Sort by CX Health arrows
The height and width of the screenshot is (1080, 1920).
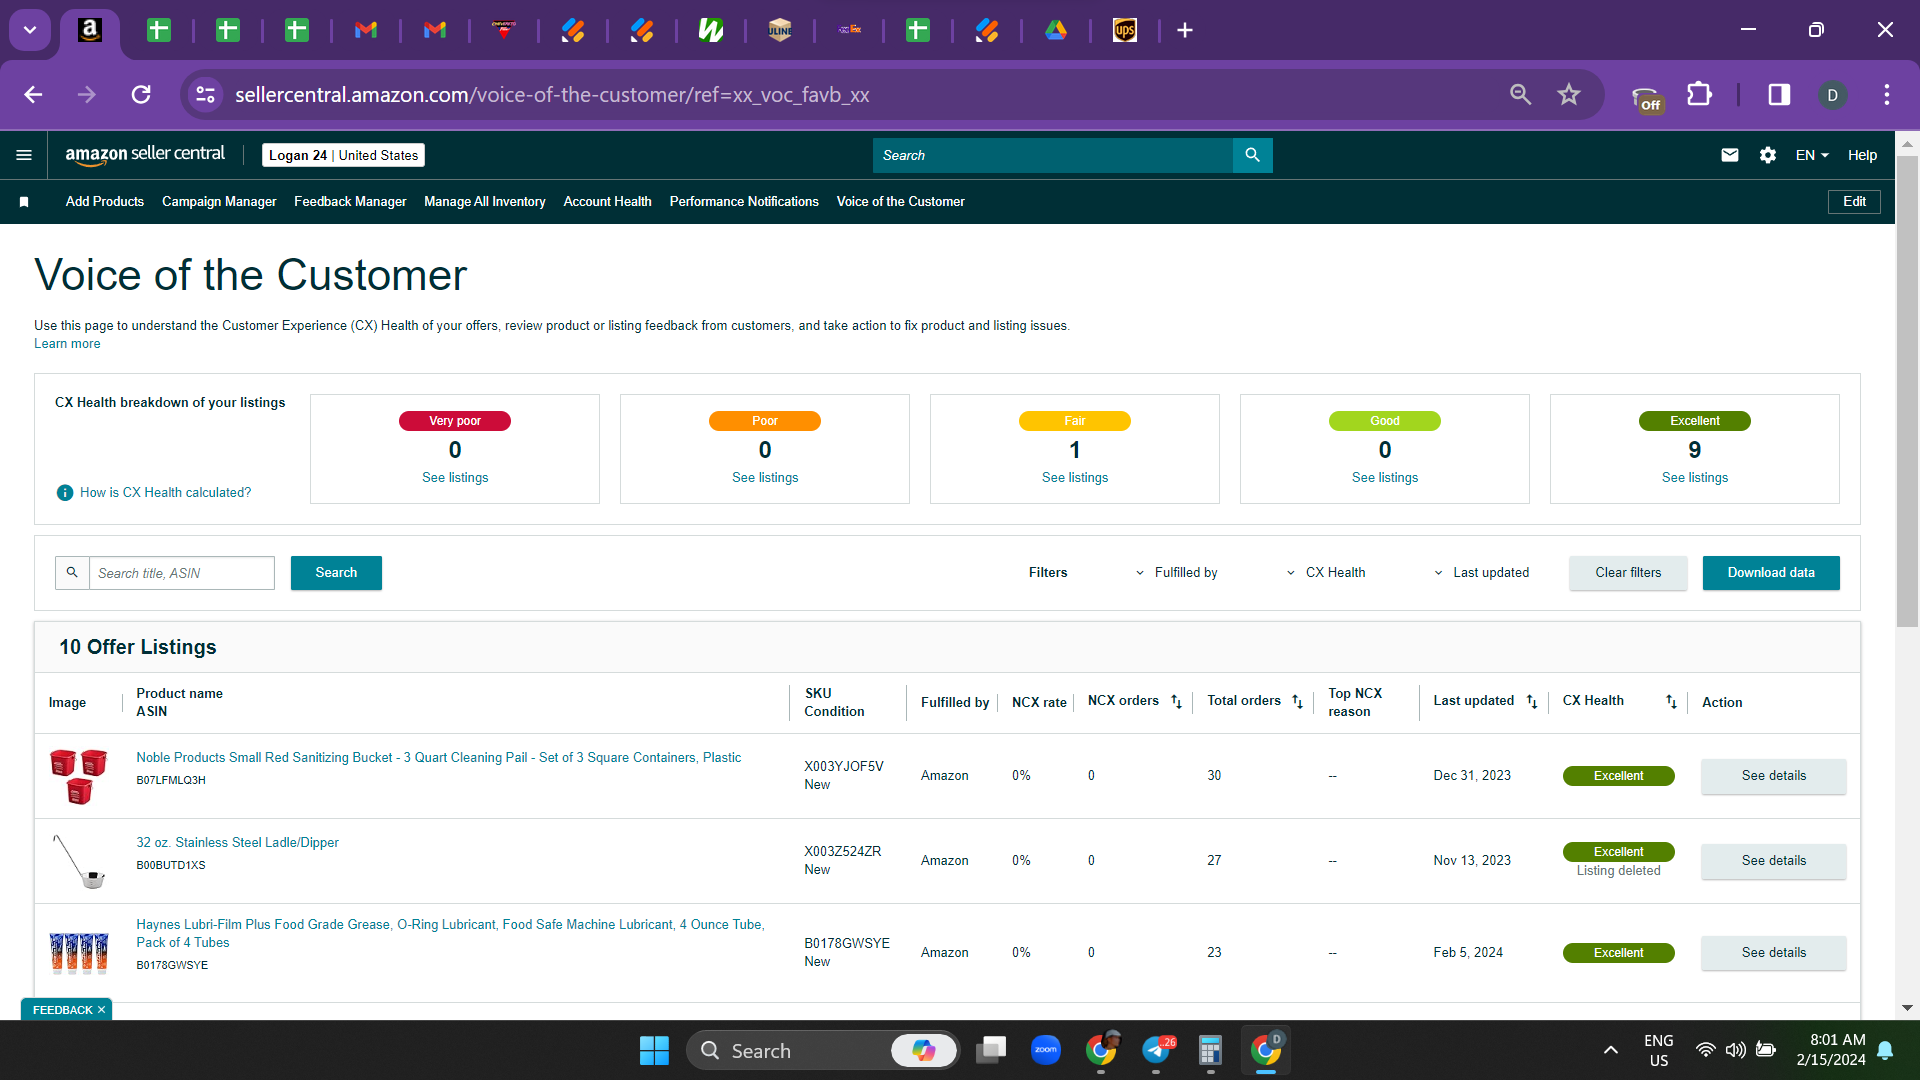pos(1671,702)
